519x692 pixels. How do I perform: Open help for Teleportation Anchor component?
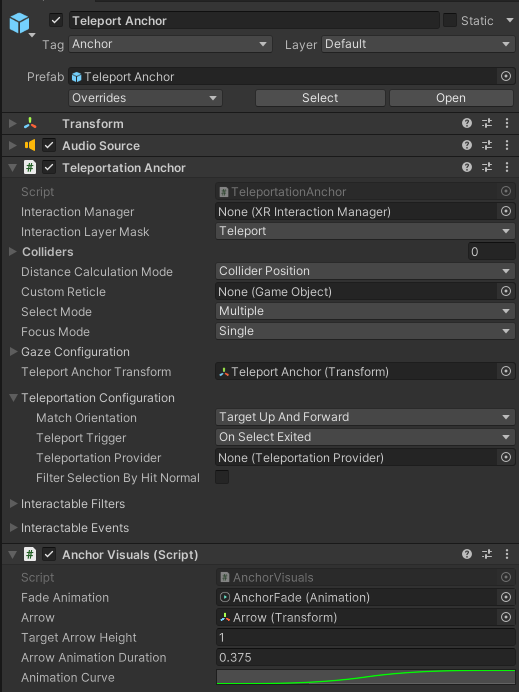[x=467, y=167]
